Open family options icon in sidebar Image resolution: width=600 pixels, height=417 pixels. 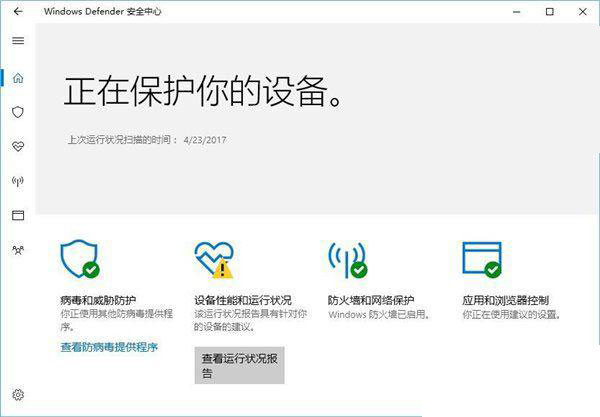pos(18,249)
